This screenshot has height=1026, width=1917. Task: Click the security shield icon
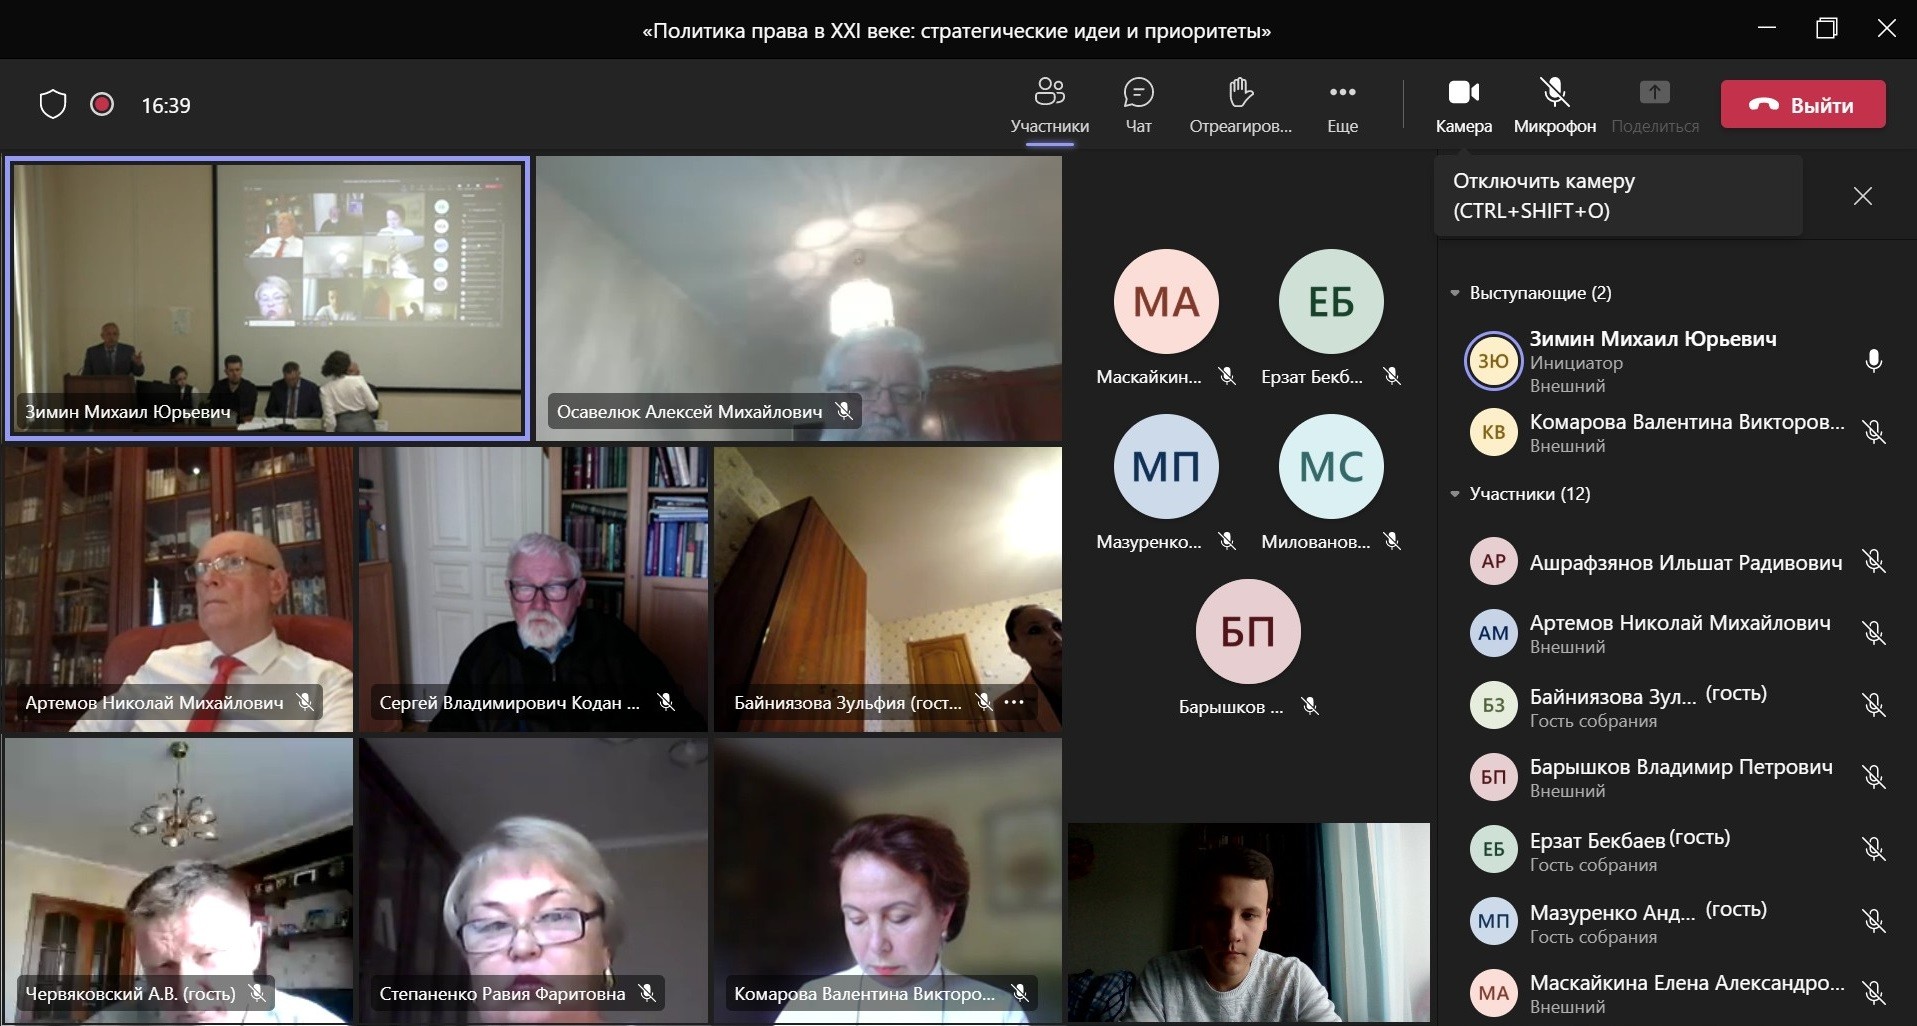click(x=53, y=105)
